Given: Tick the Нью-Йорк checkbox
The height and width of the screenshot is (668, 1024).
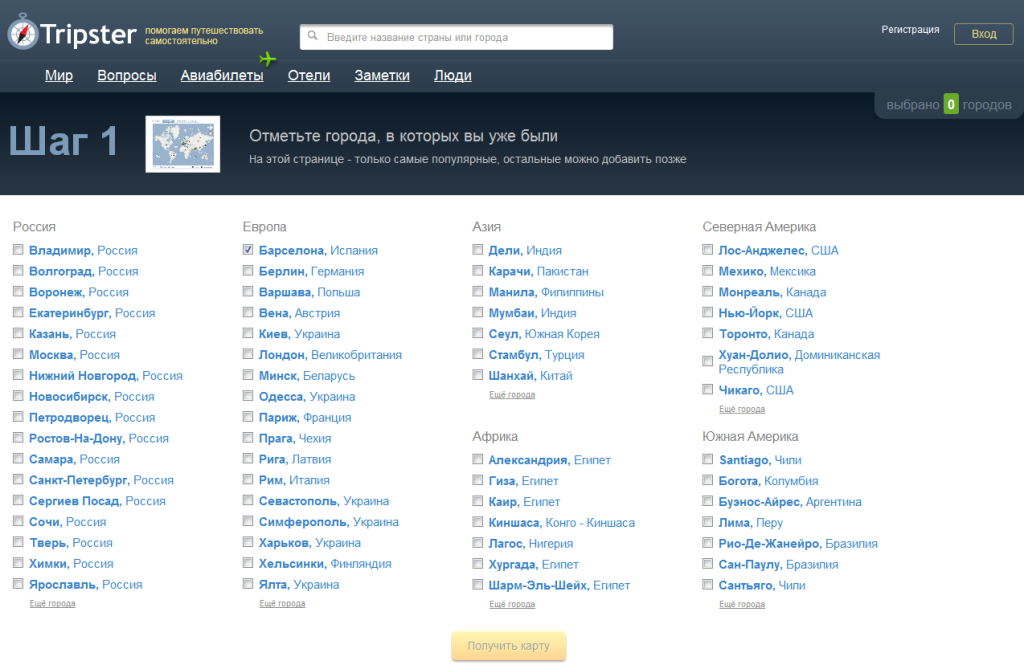Looking at the screenshot, I should click(x=708, y=313).
